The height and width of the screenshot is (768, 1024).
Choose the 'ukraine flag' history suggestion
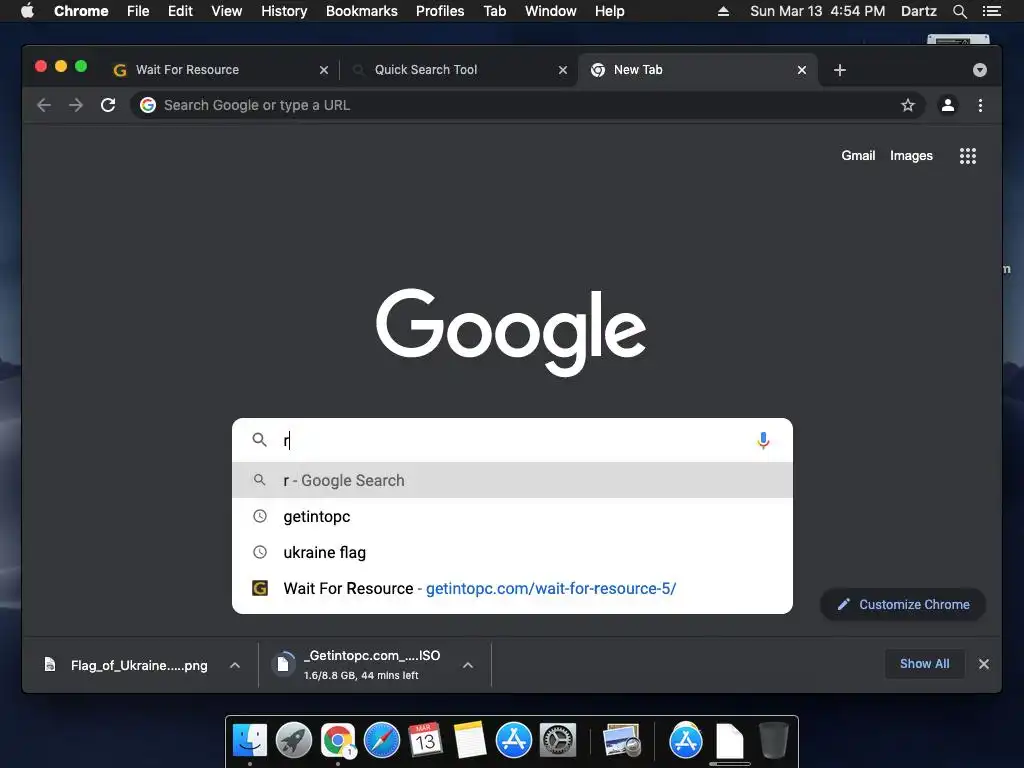point(512,552)
